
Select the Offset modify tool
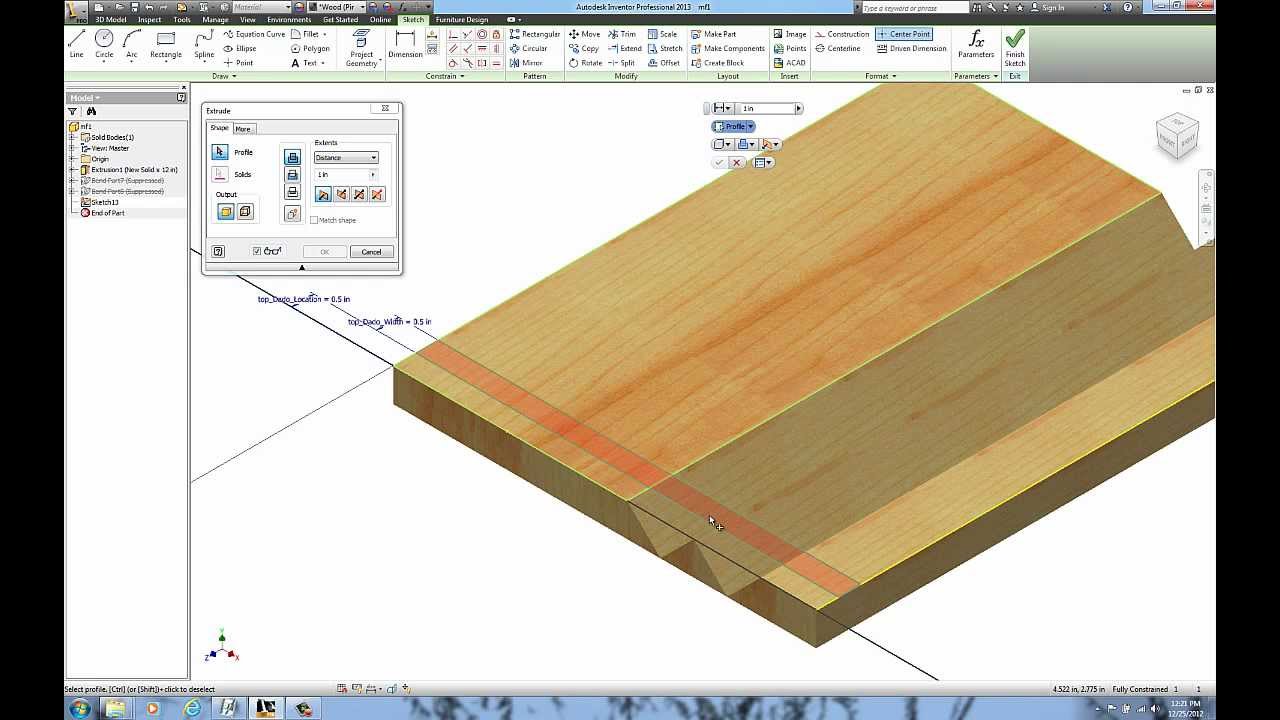pos(663,62)
